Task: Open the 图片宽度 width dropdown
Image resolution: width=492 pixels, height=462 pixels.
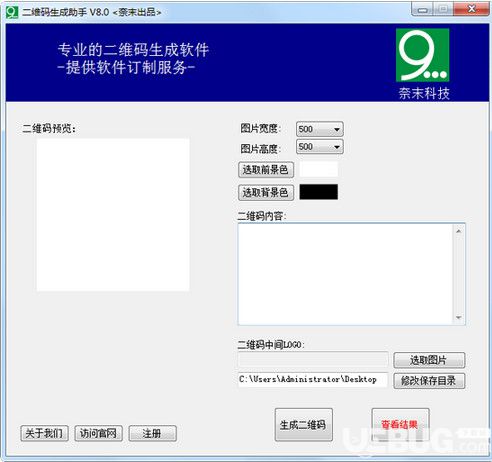Action: (x=319, y=129)
